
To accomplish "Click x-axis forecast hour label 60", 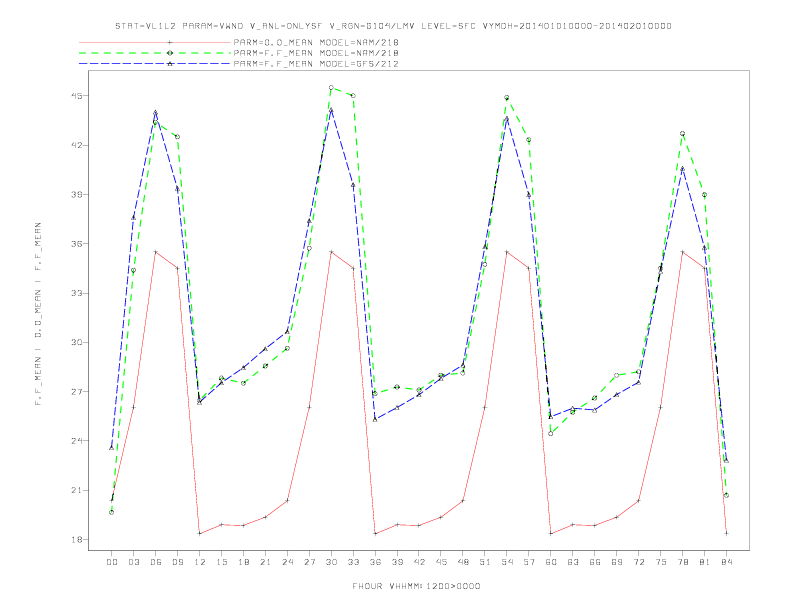I will pyautogui.click(x=551, y=562).
